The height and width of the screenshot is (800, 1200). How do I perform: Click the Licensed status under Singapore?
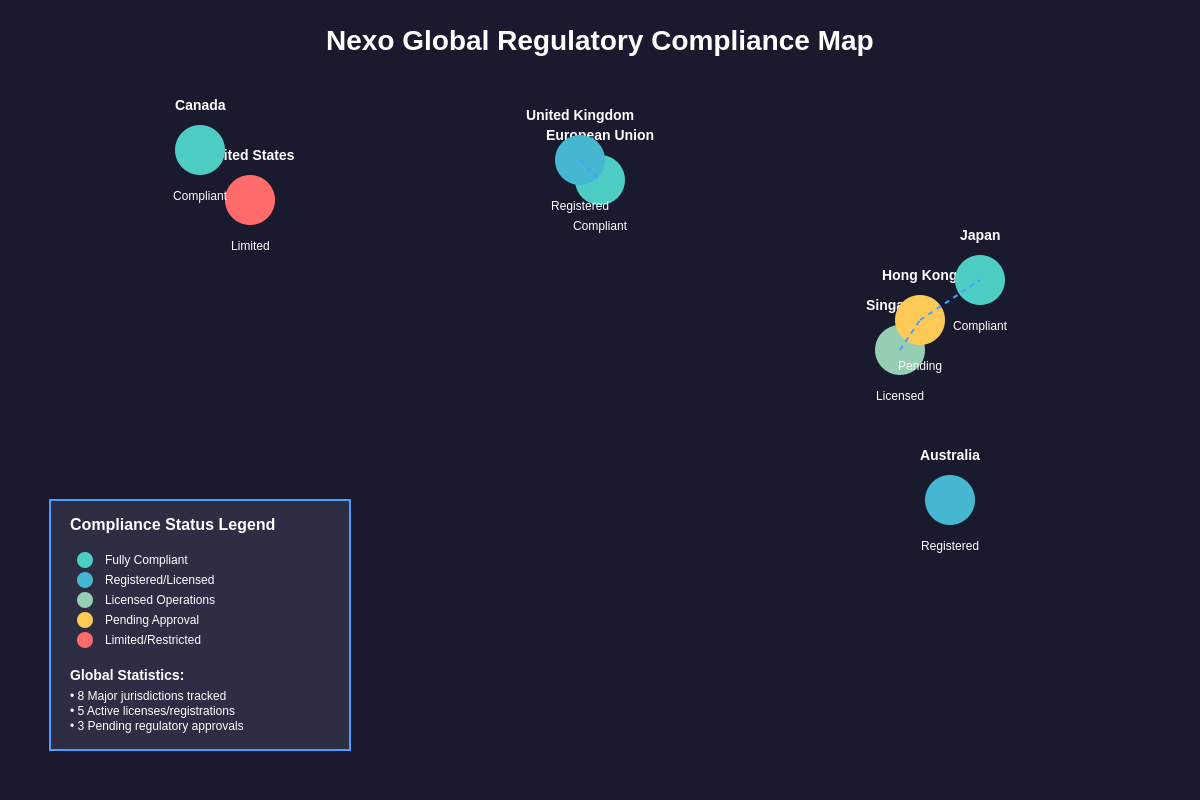(900, 396)
